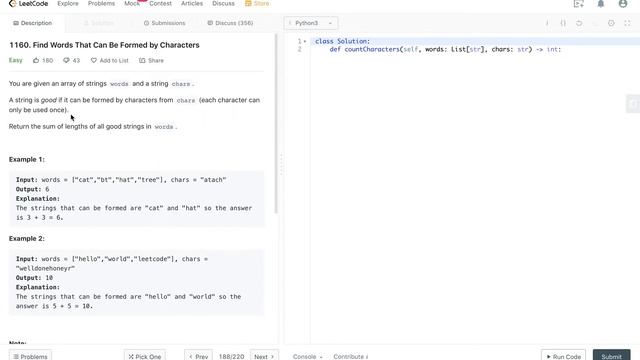640x360 pixels.
Task: Go to the next problem
Action: pyautogui.click(x=264, y=356)
